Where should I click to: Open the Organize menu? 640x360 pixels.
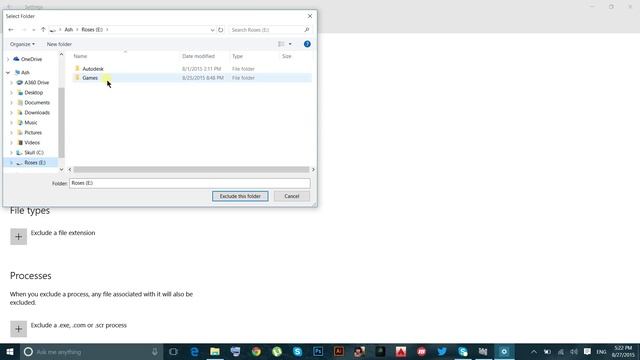(22, 44)
